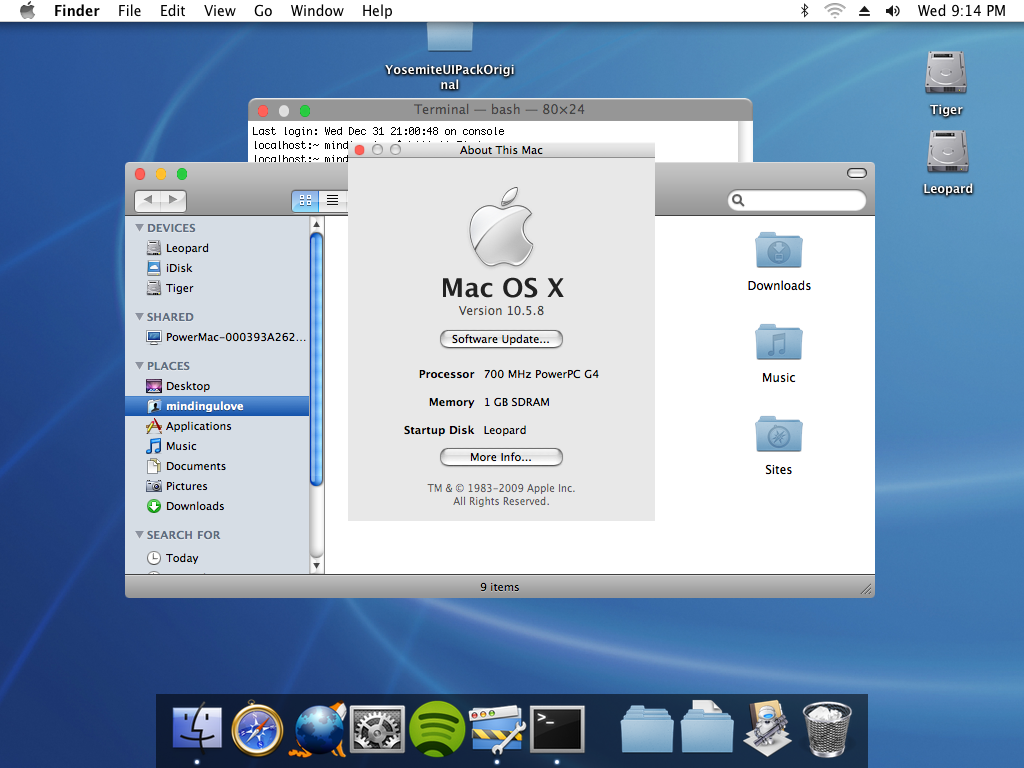Open the Go menu
This screenshot has height=768, width=1024.
(263, 11)
